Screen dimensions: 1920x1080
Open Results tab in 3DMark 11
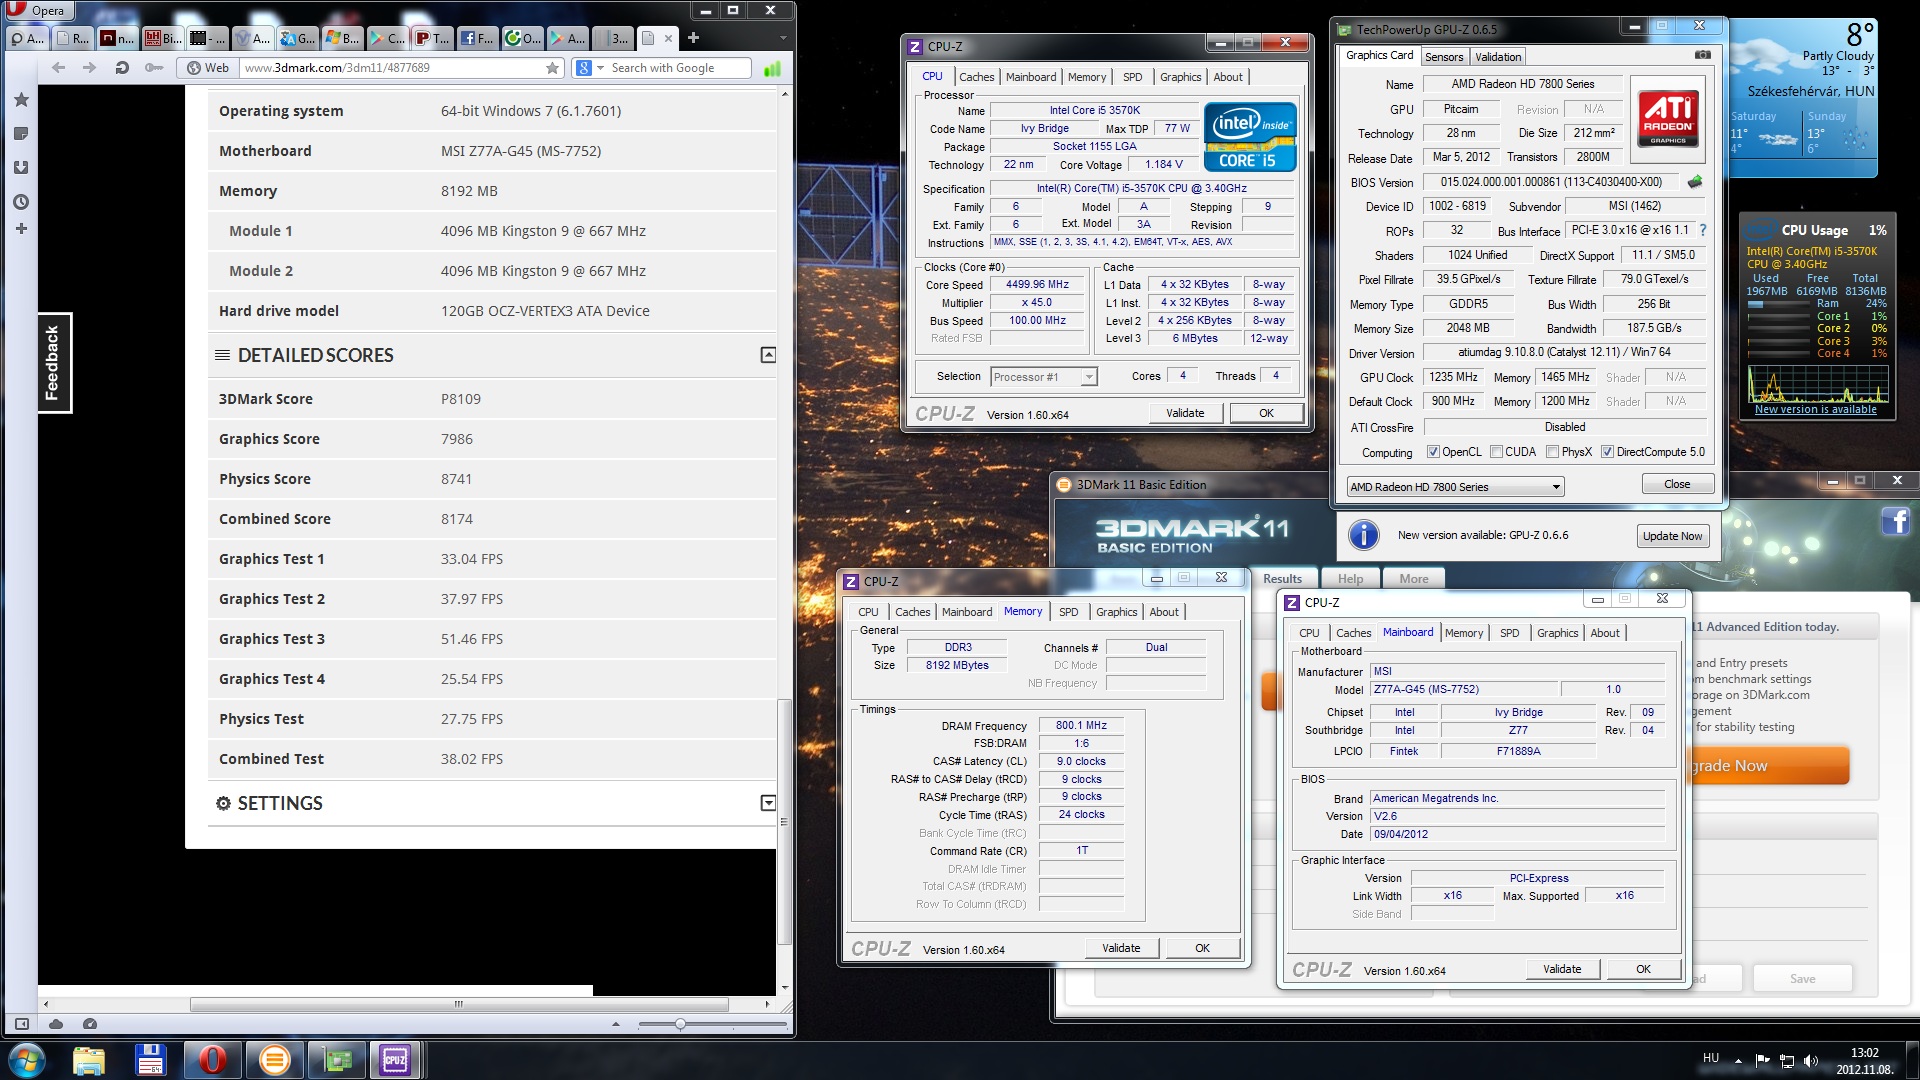1282,579
